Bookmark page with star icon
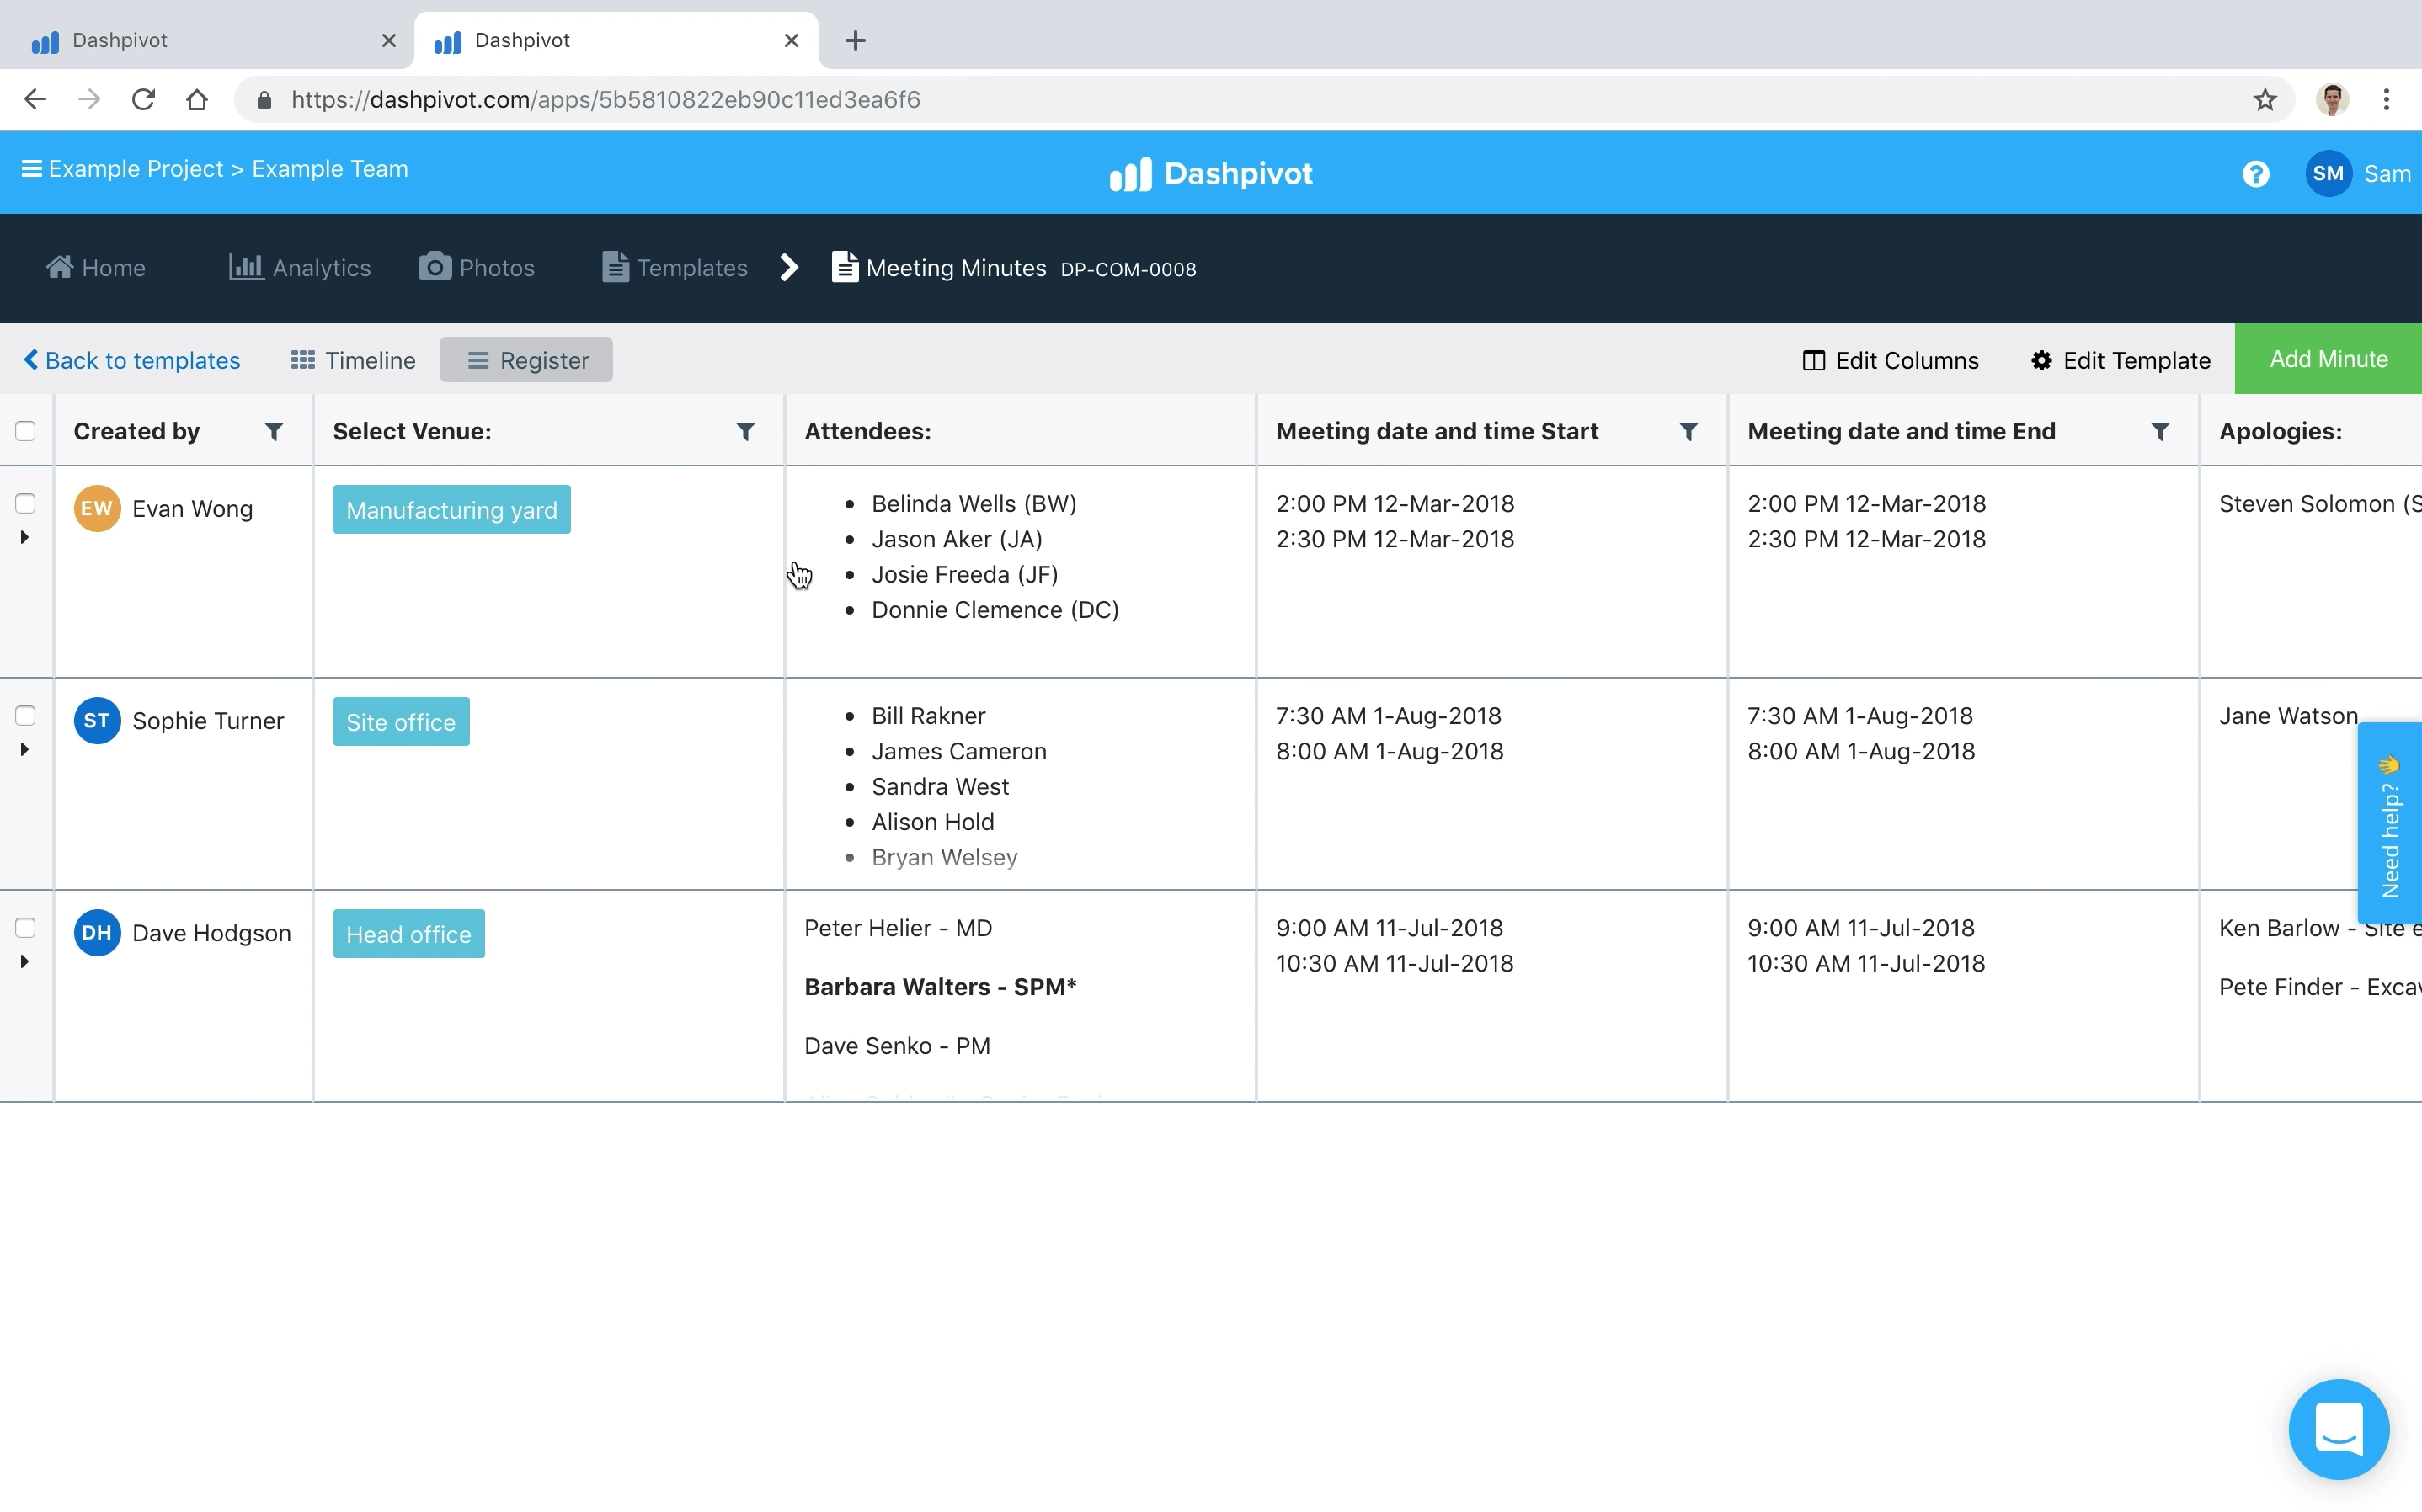The image size is (2422, 1512). [2265, 100]
